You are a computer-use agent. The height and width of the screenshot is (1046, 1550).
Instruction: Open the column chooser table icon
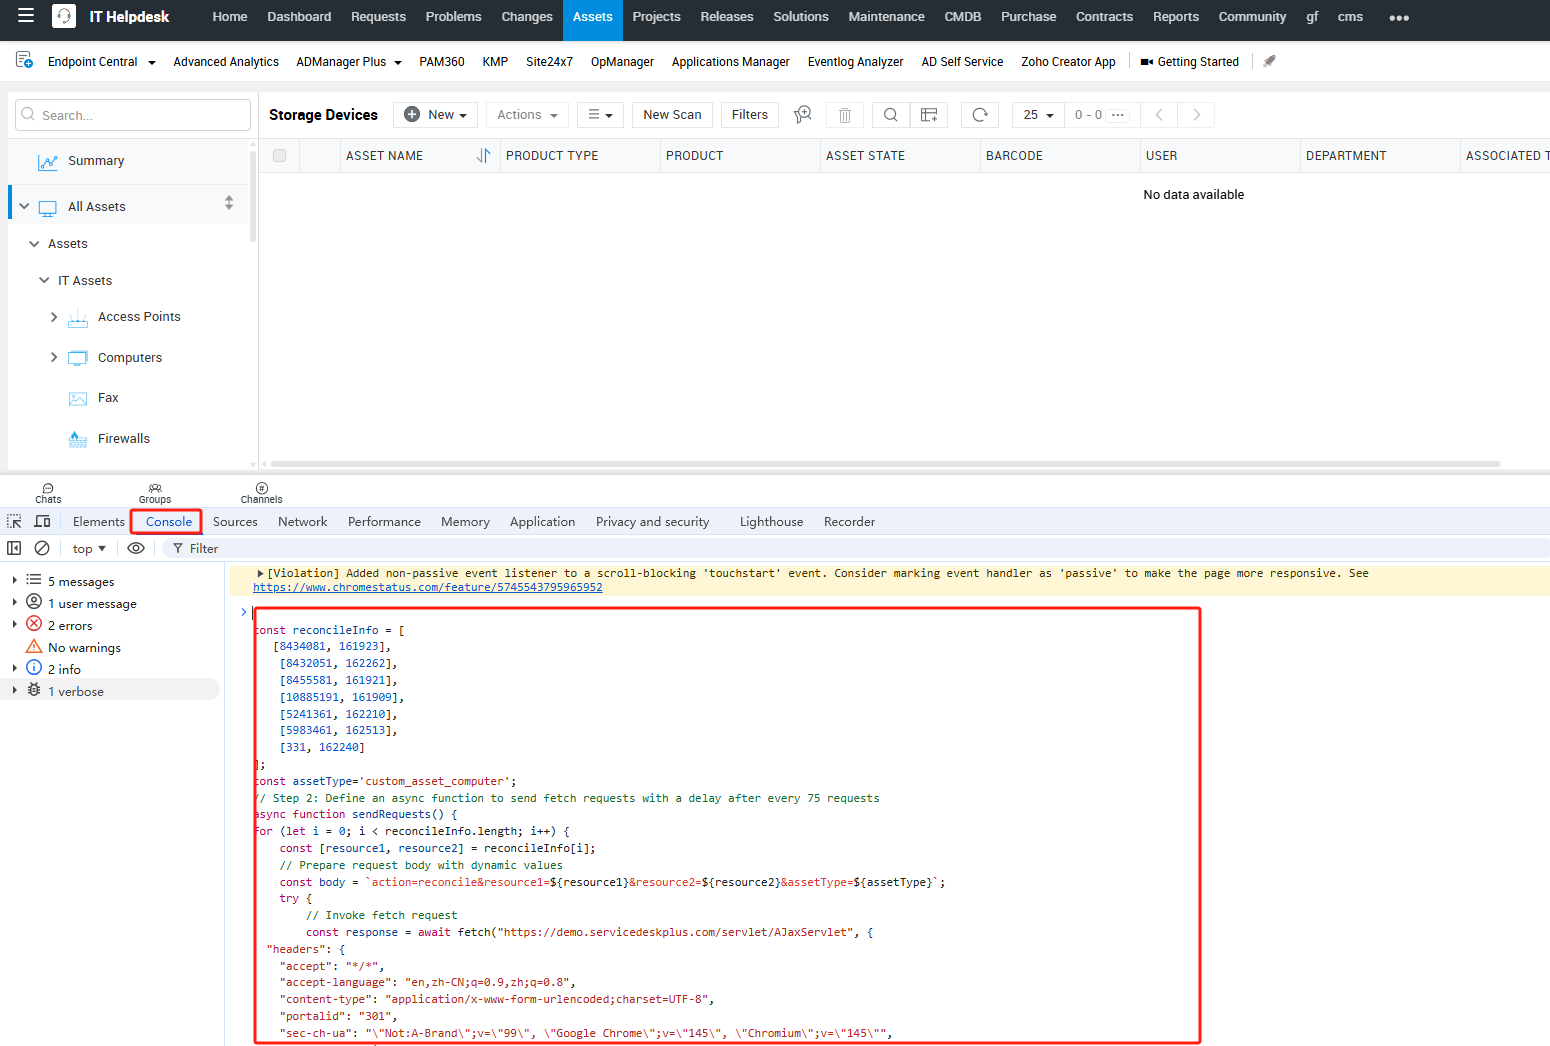(x=929, y=115)
